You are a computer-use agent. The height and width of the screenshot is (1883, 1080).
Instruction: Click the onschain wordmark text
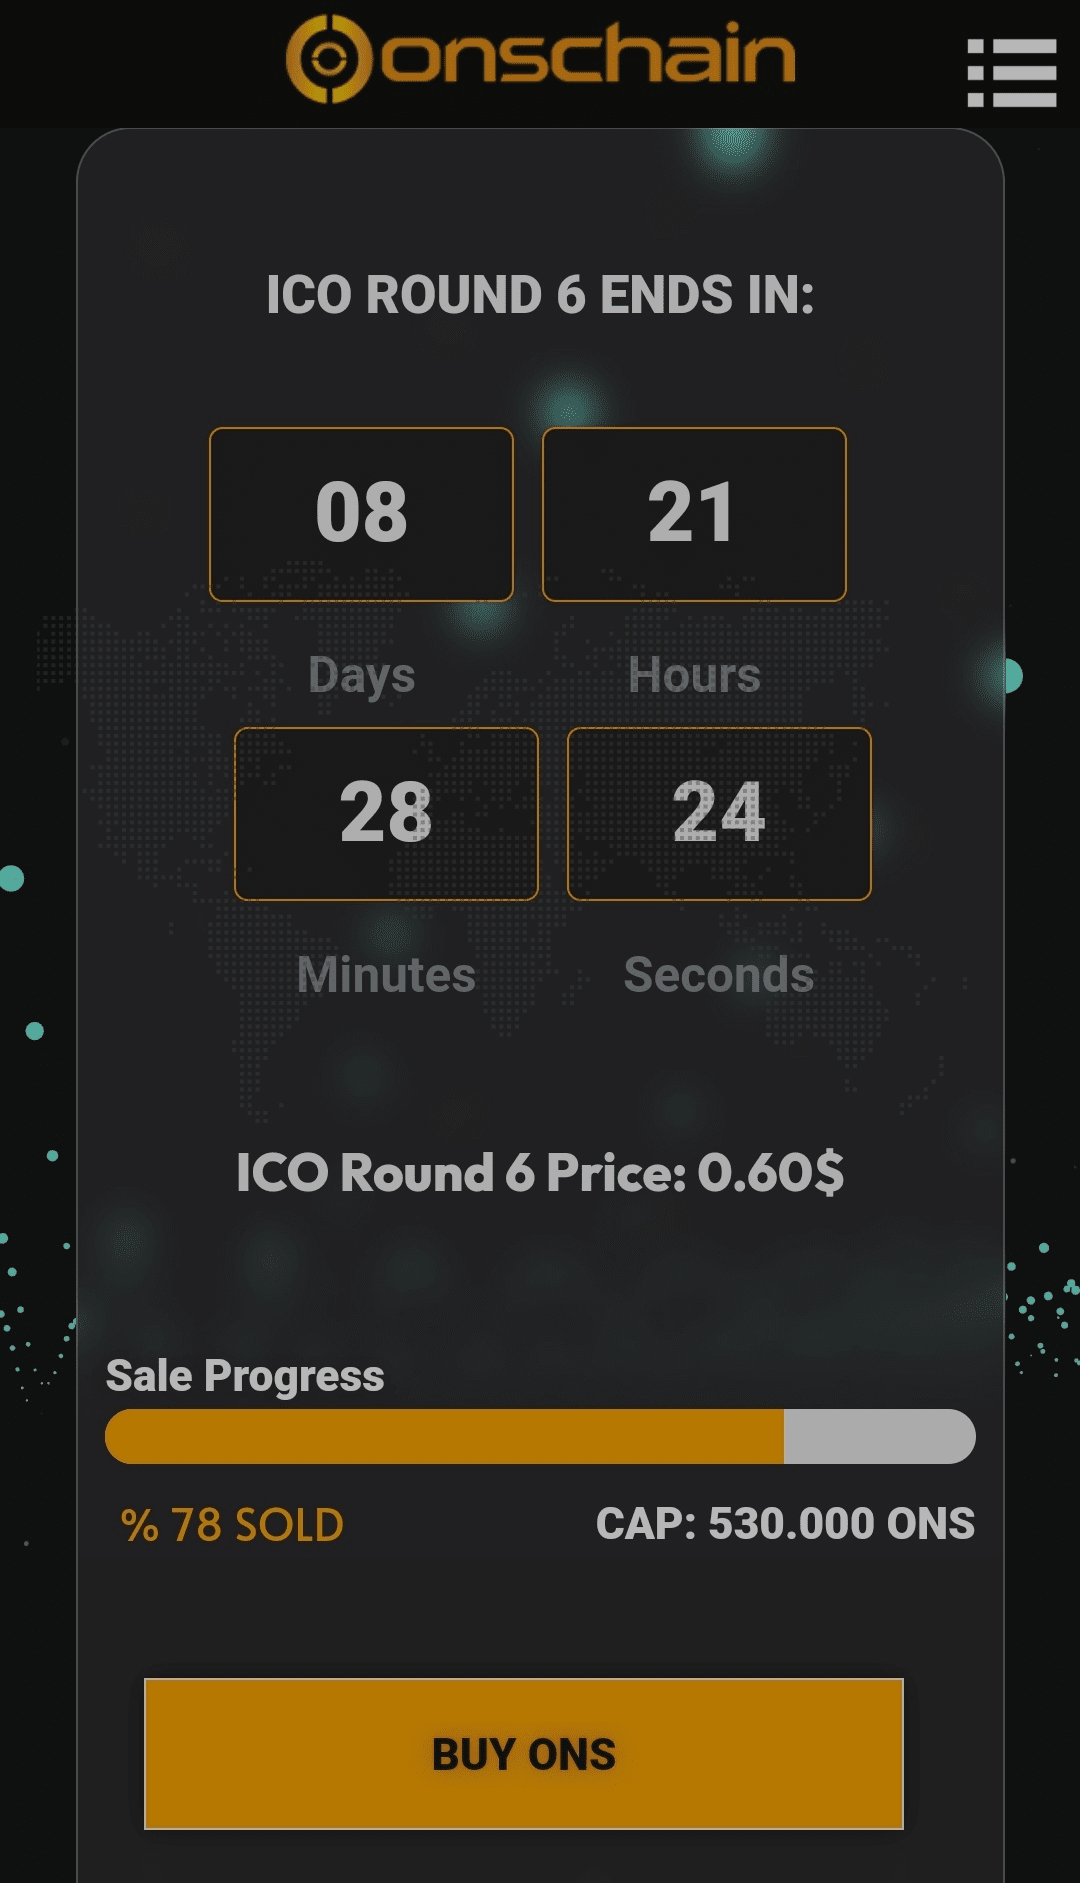coord(588,57)
